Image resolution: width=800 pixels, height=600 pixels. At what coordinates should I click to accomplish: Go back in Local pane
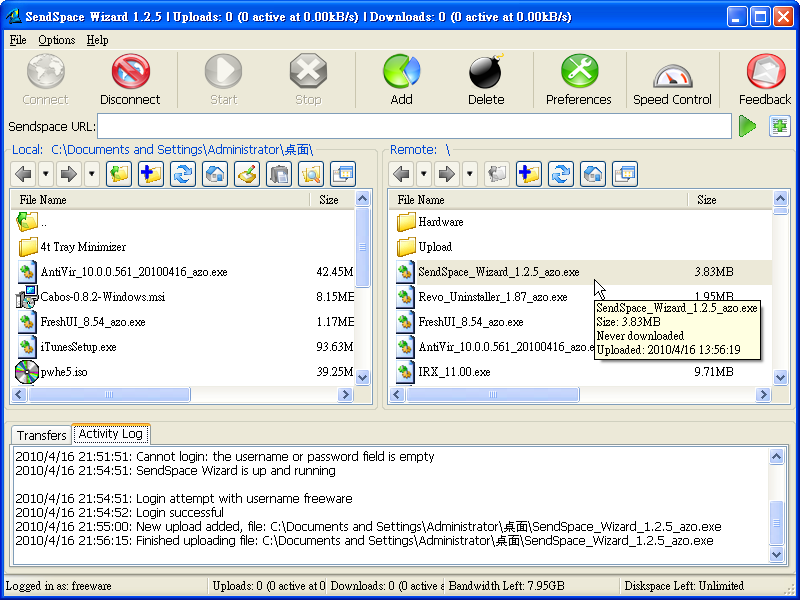tap(24, 174)
